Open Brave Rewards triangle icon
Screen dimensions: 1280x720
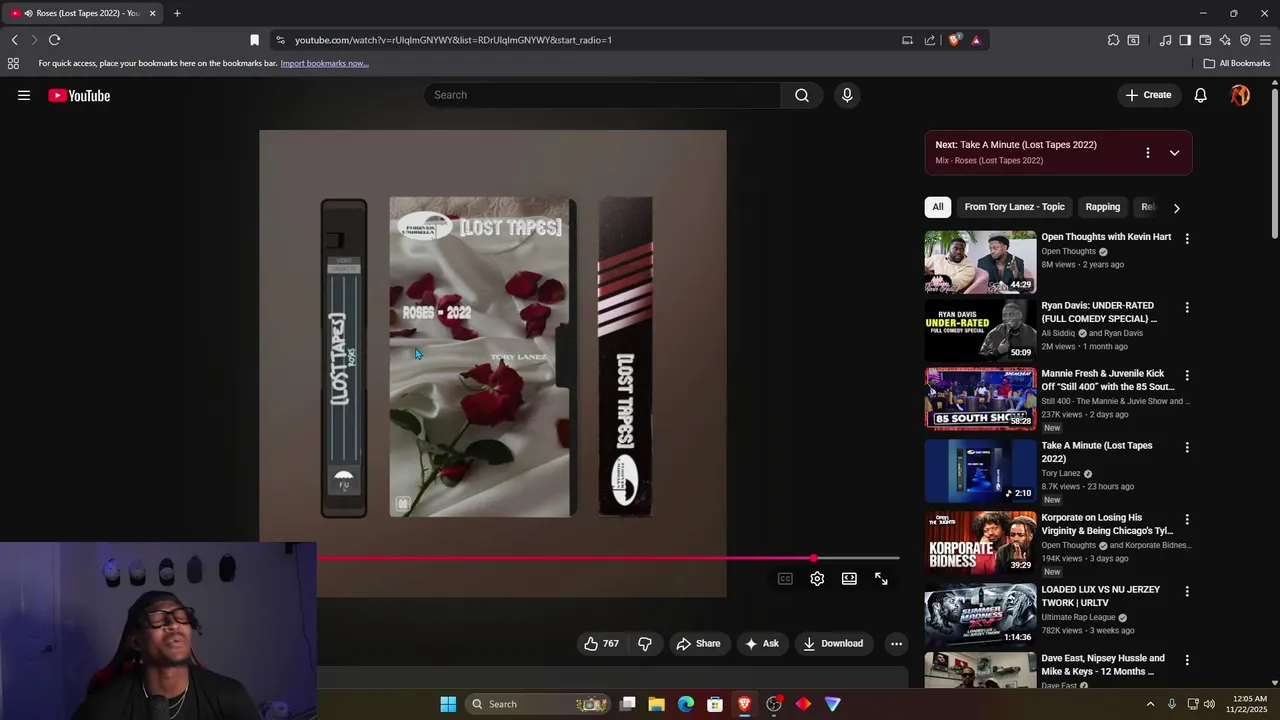point(976,40)
